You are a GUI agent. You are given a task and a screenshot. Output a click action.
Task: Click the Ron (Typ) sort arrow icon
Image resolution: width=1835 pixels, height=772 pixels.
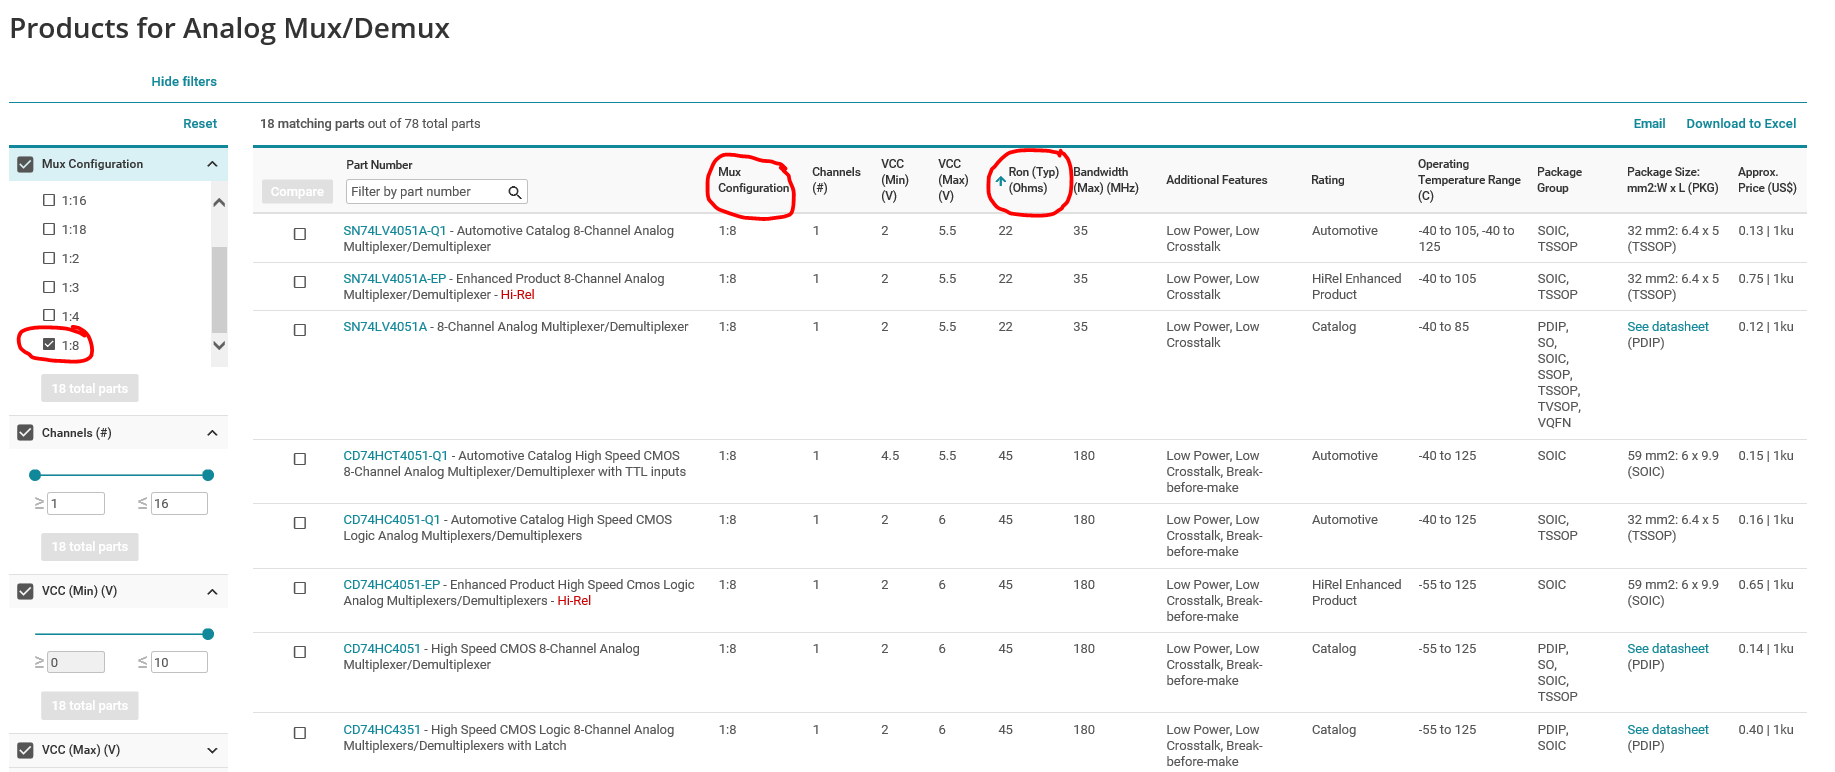(x=1000, y=181)
